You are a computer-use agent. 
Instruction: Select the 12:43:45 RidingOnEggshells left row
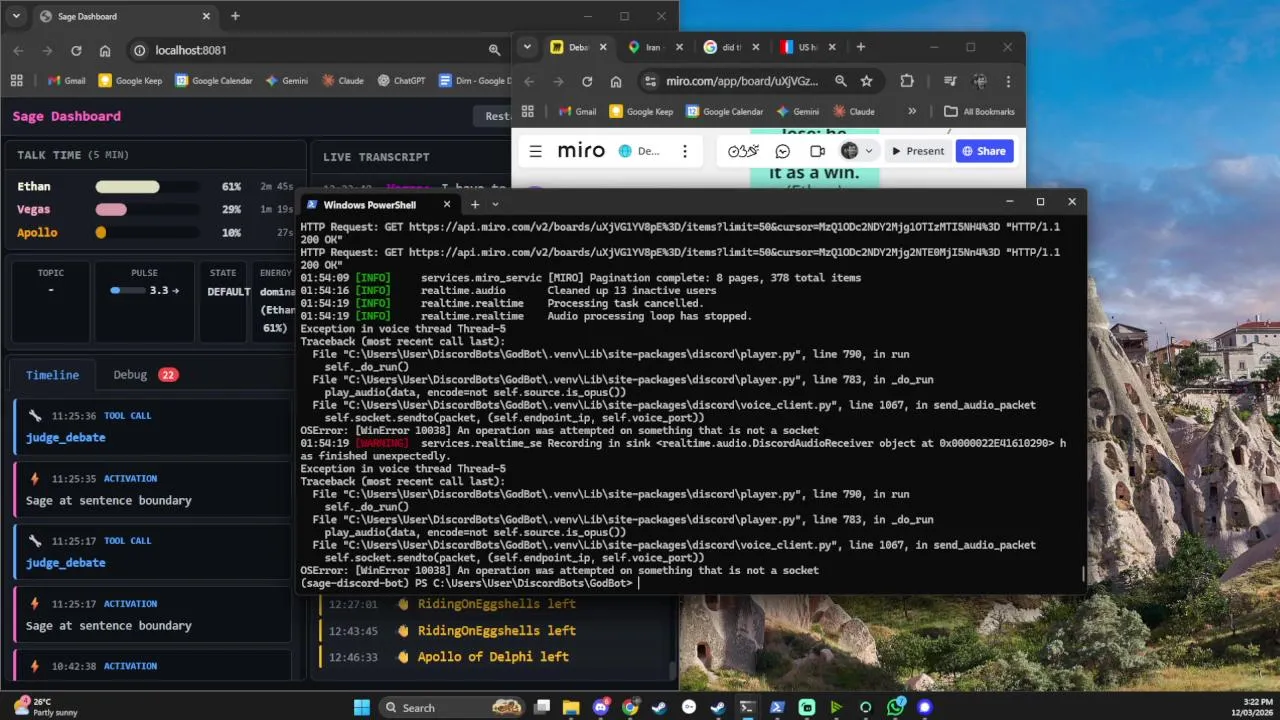(x=494, y=631)
